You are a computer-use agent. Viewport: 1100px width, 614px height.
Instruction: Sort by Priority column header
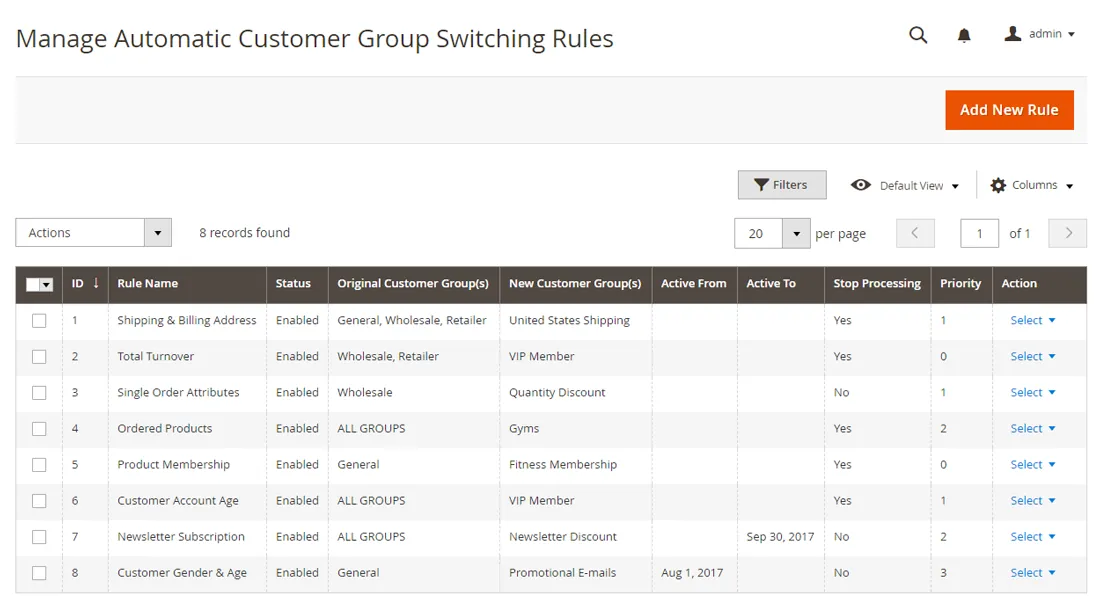[960, 283]
